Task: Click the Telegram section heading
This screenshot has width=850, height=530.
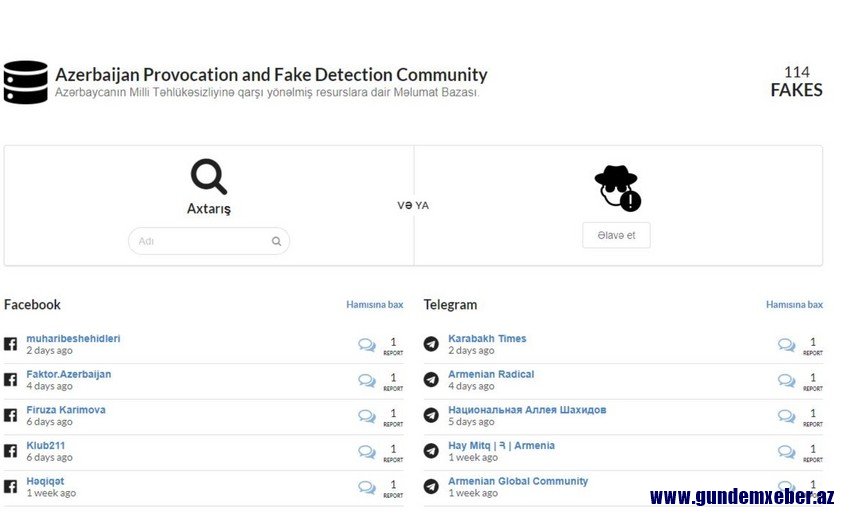Action: click(450, 305)
